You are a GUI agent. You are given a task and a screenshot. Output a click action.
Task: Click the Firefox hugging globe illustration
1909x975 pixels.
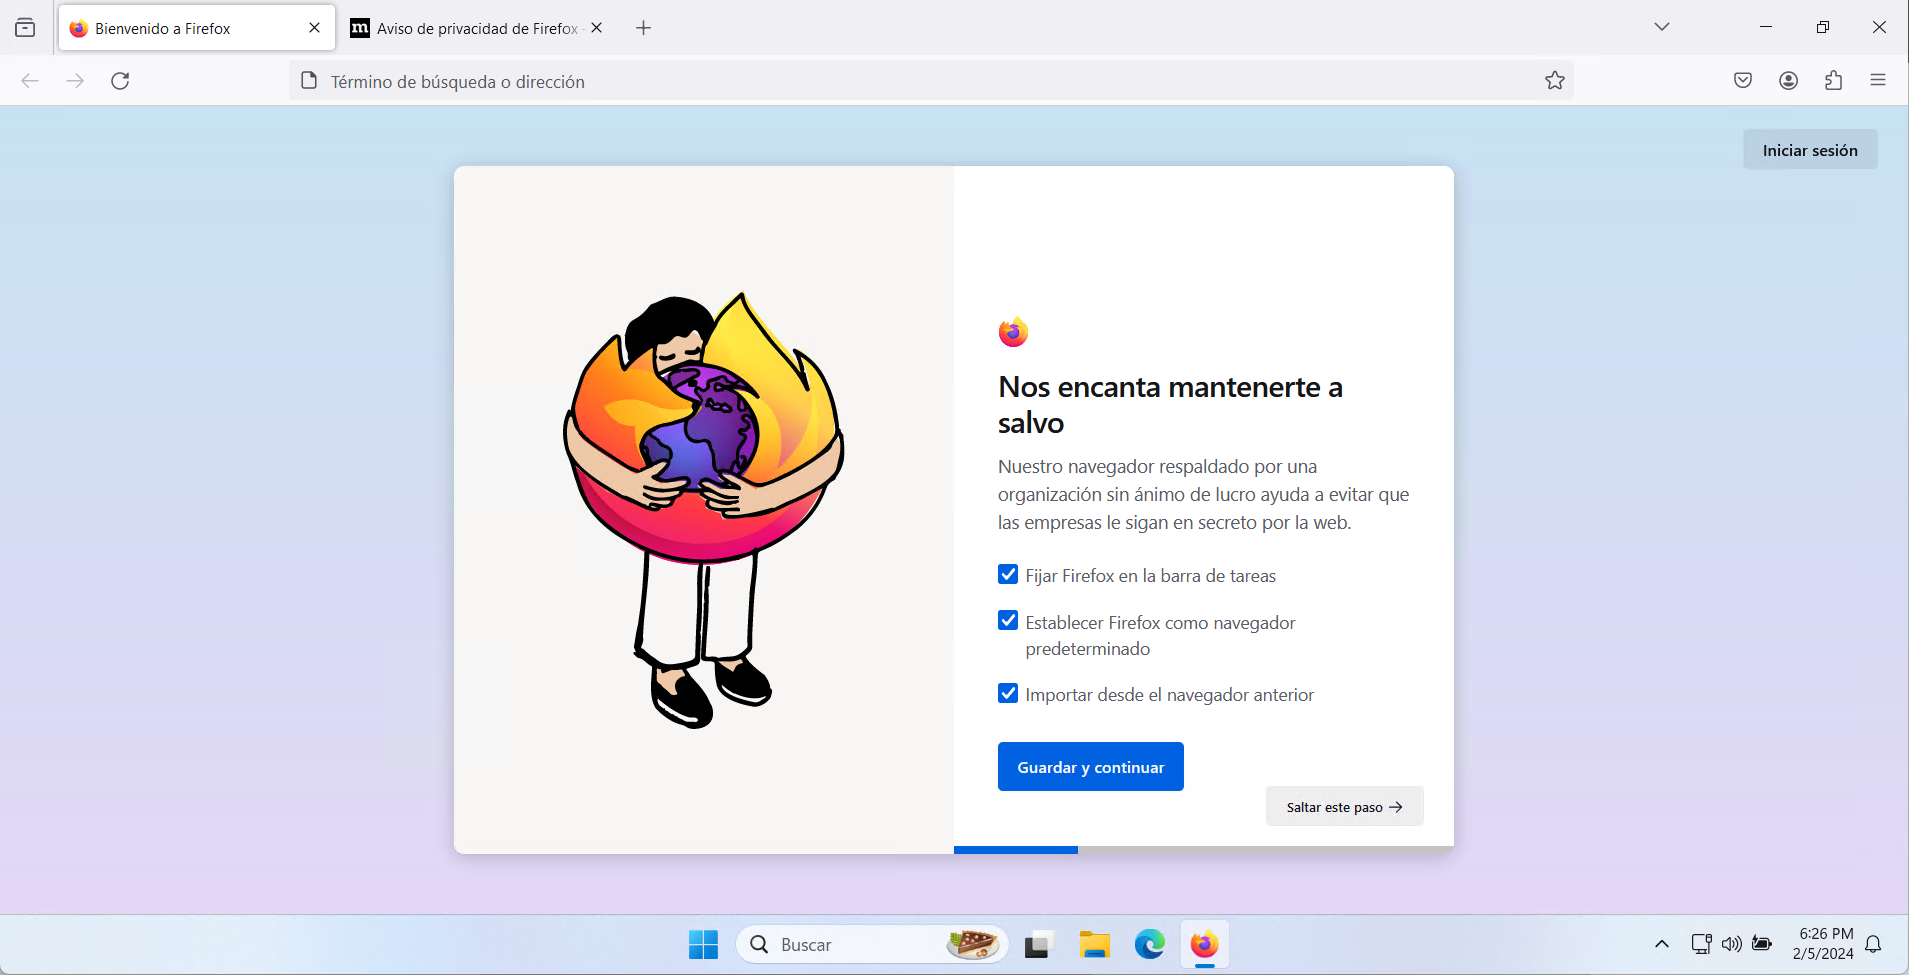[703, 509]
